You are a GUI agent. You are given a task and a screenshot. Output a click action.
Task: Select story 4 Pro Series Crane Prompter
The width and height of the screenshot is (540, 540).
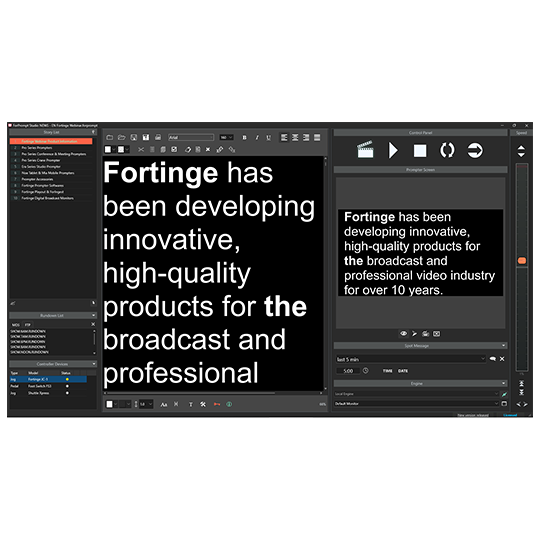point(51,160)
